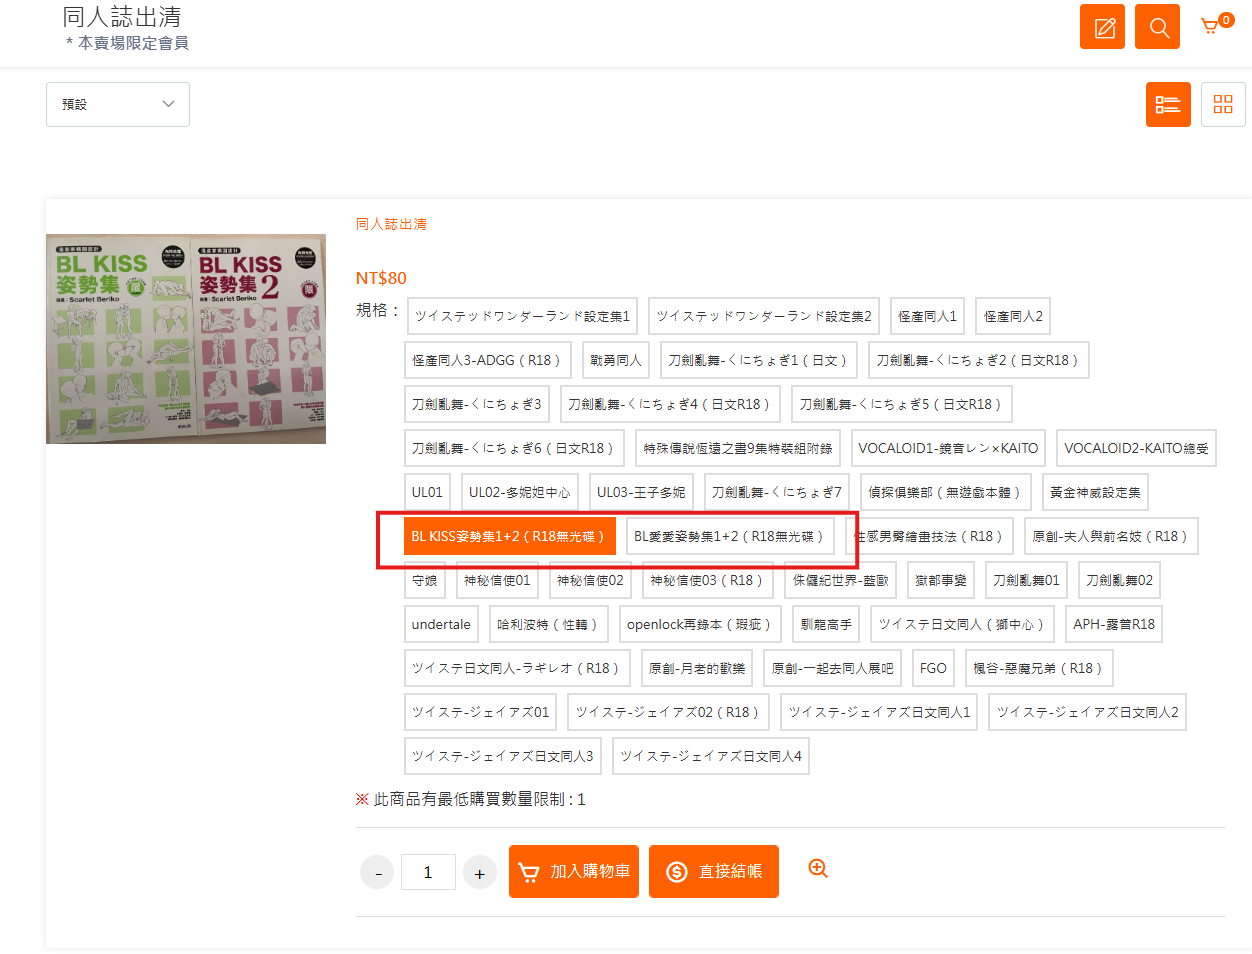Select 原創-一起去同人展吧 option

pos(833,668)
